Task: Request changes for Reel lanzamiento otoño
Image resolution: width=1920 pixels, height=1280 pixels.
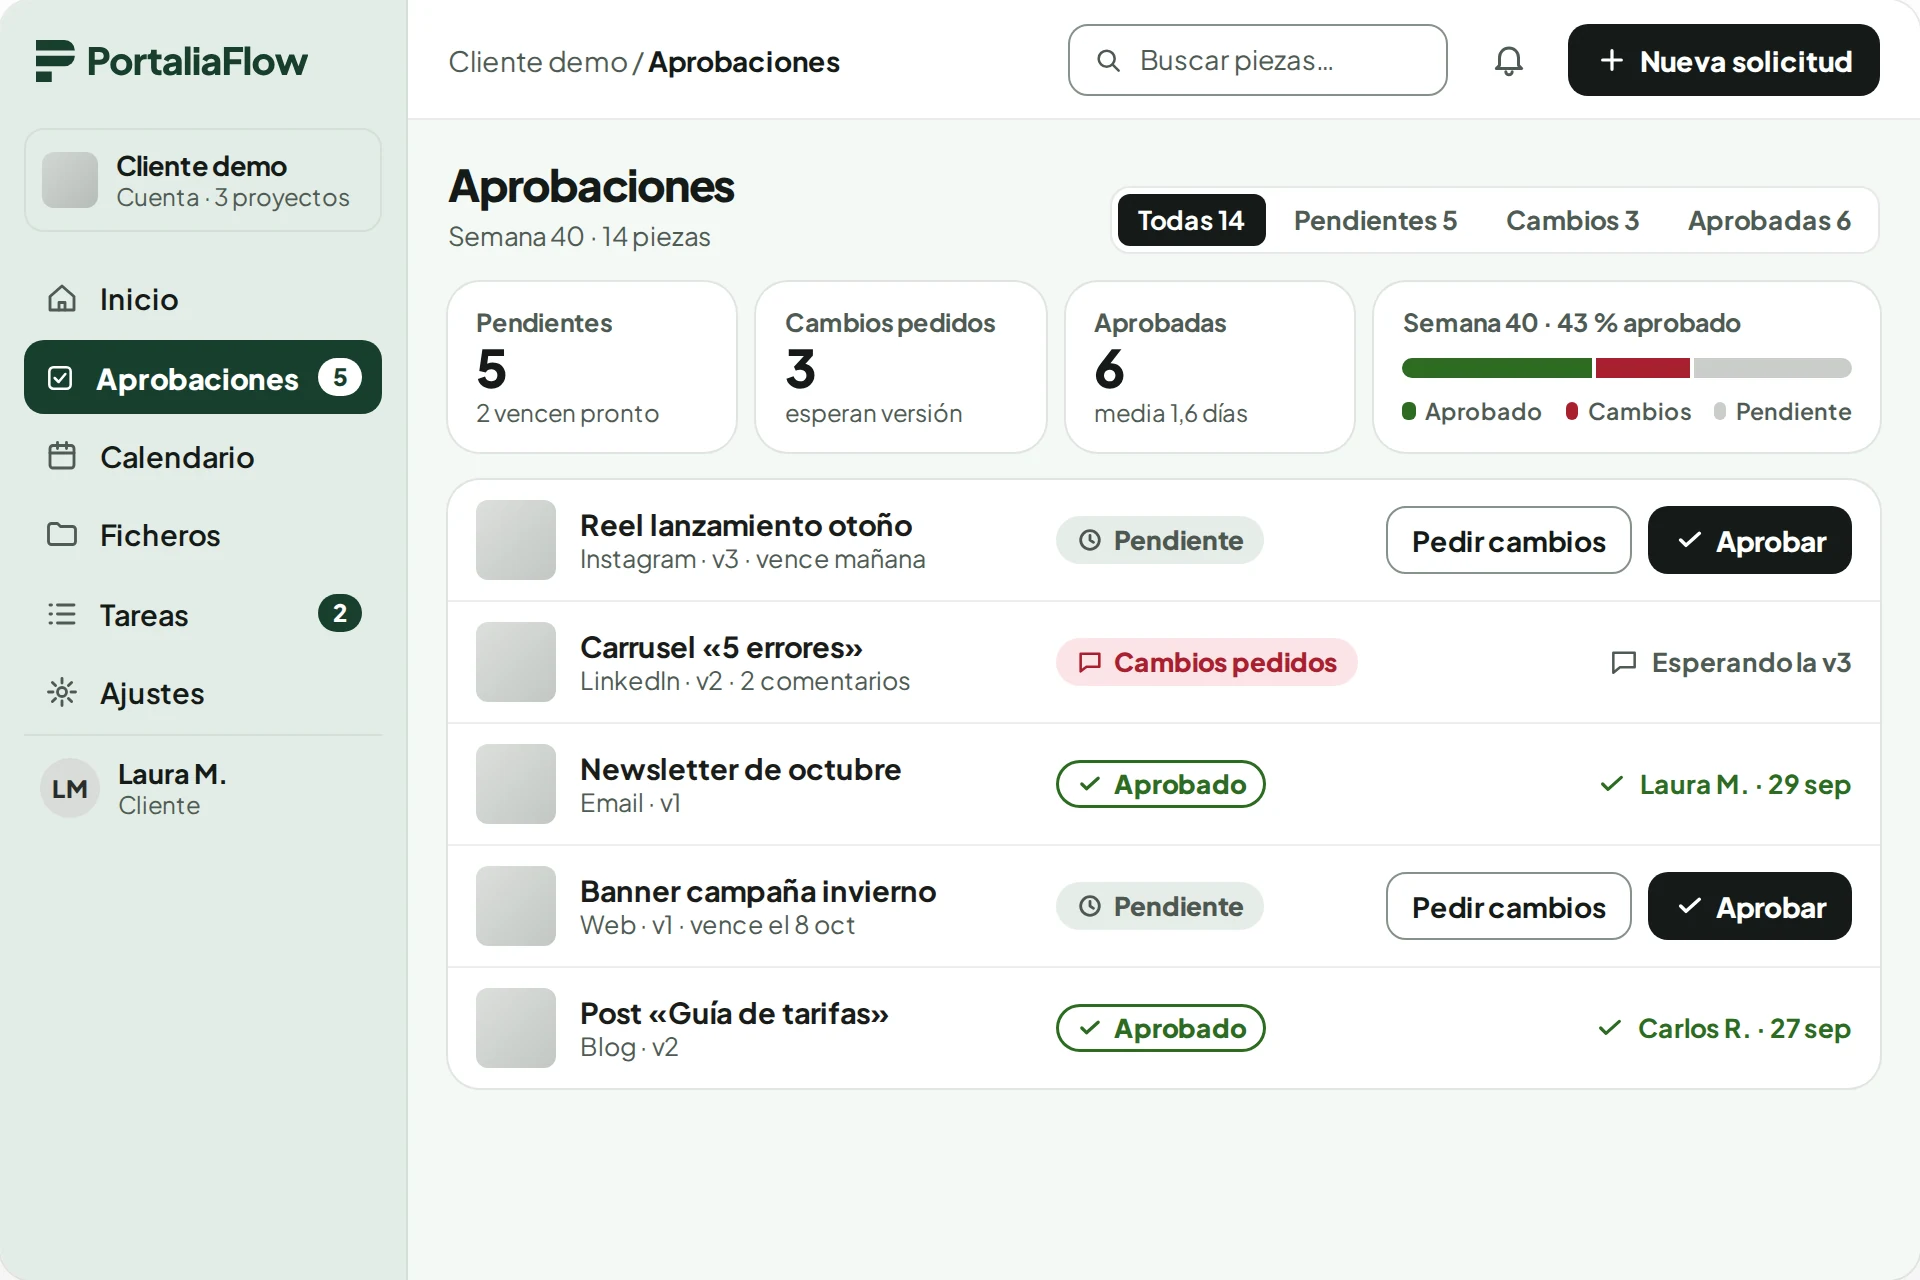Action: click(x=1508, y=540)
